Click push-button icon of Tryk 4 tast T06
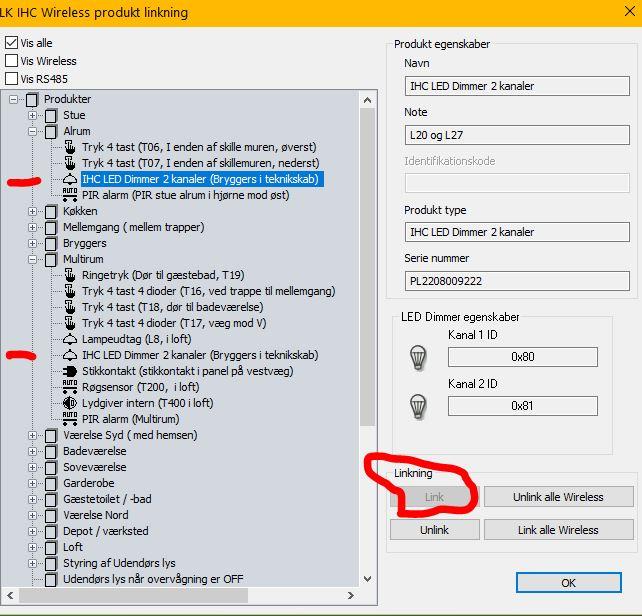This screenshot has width=642, height=616. click(x=70, y=147)
